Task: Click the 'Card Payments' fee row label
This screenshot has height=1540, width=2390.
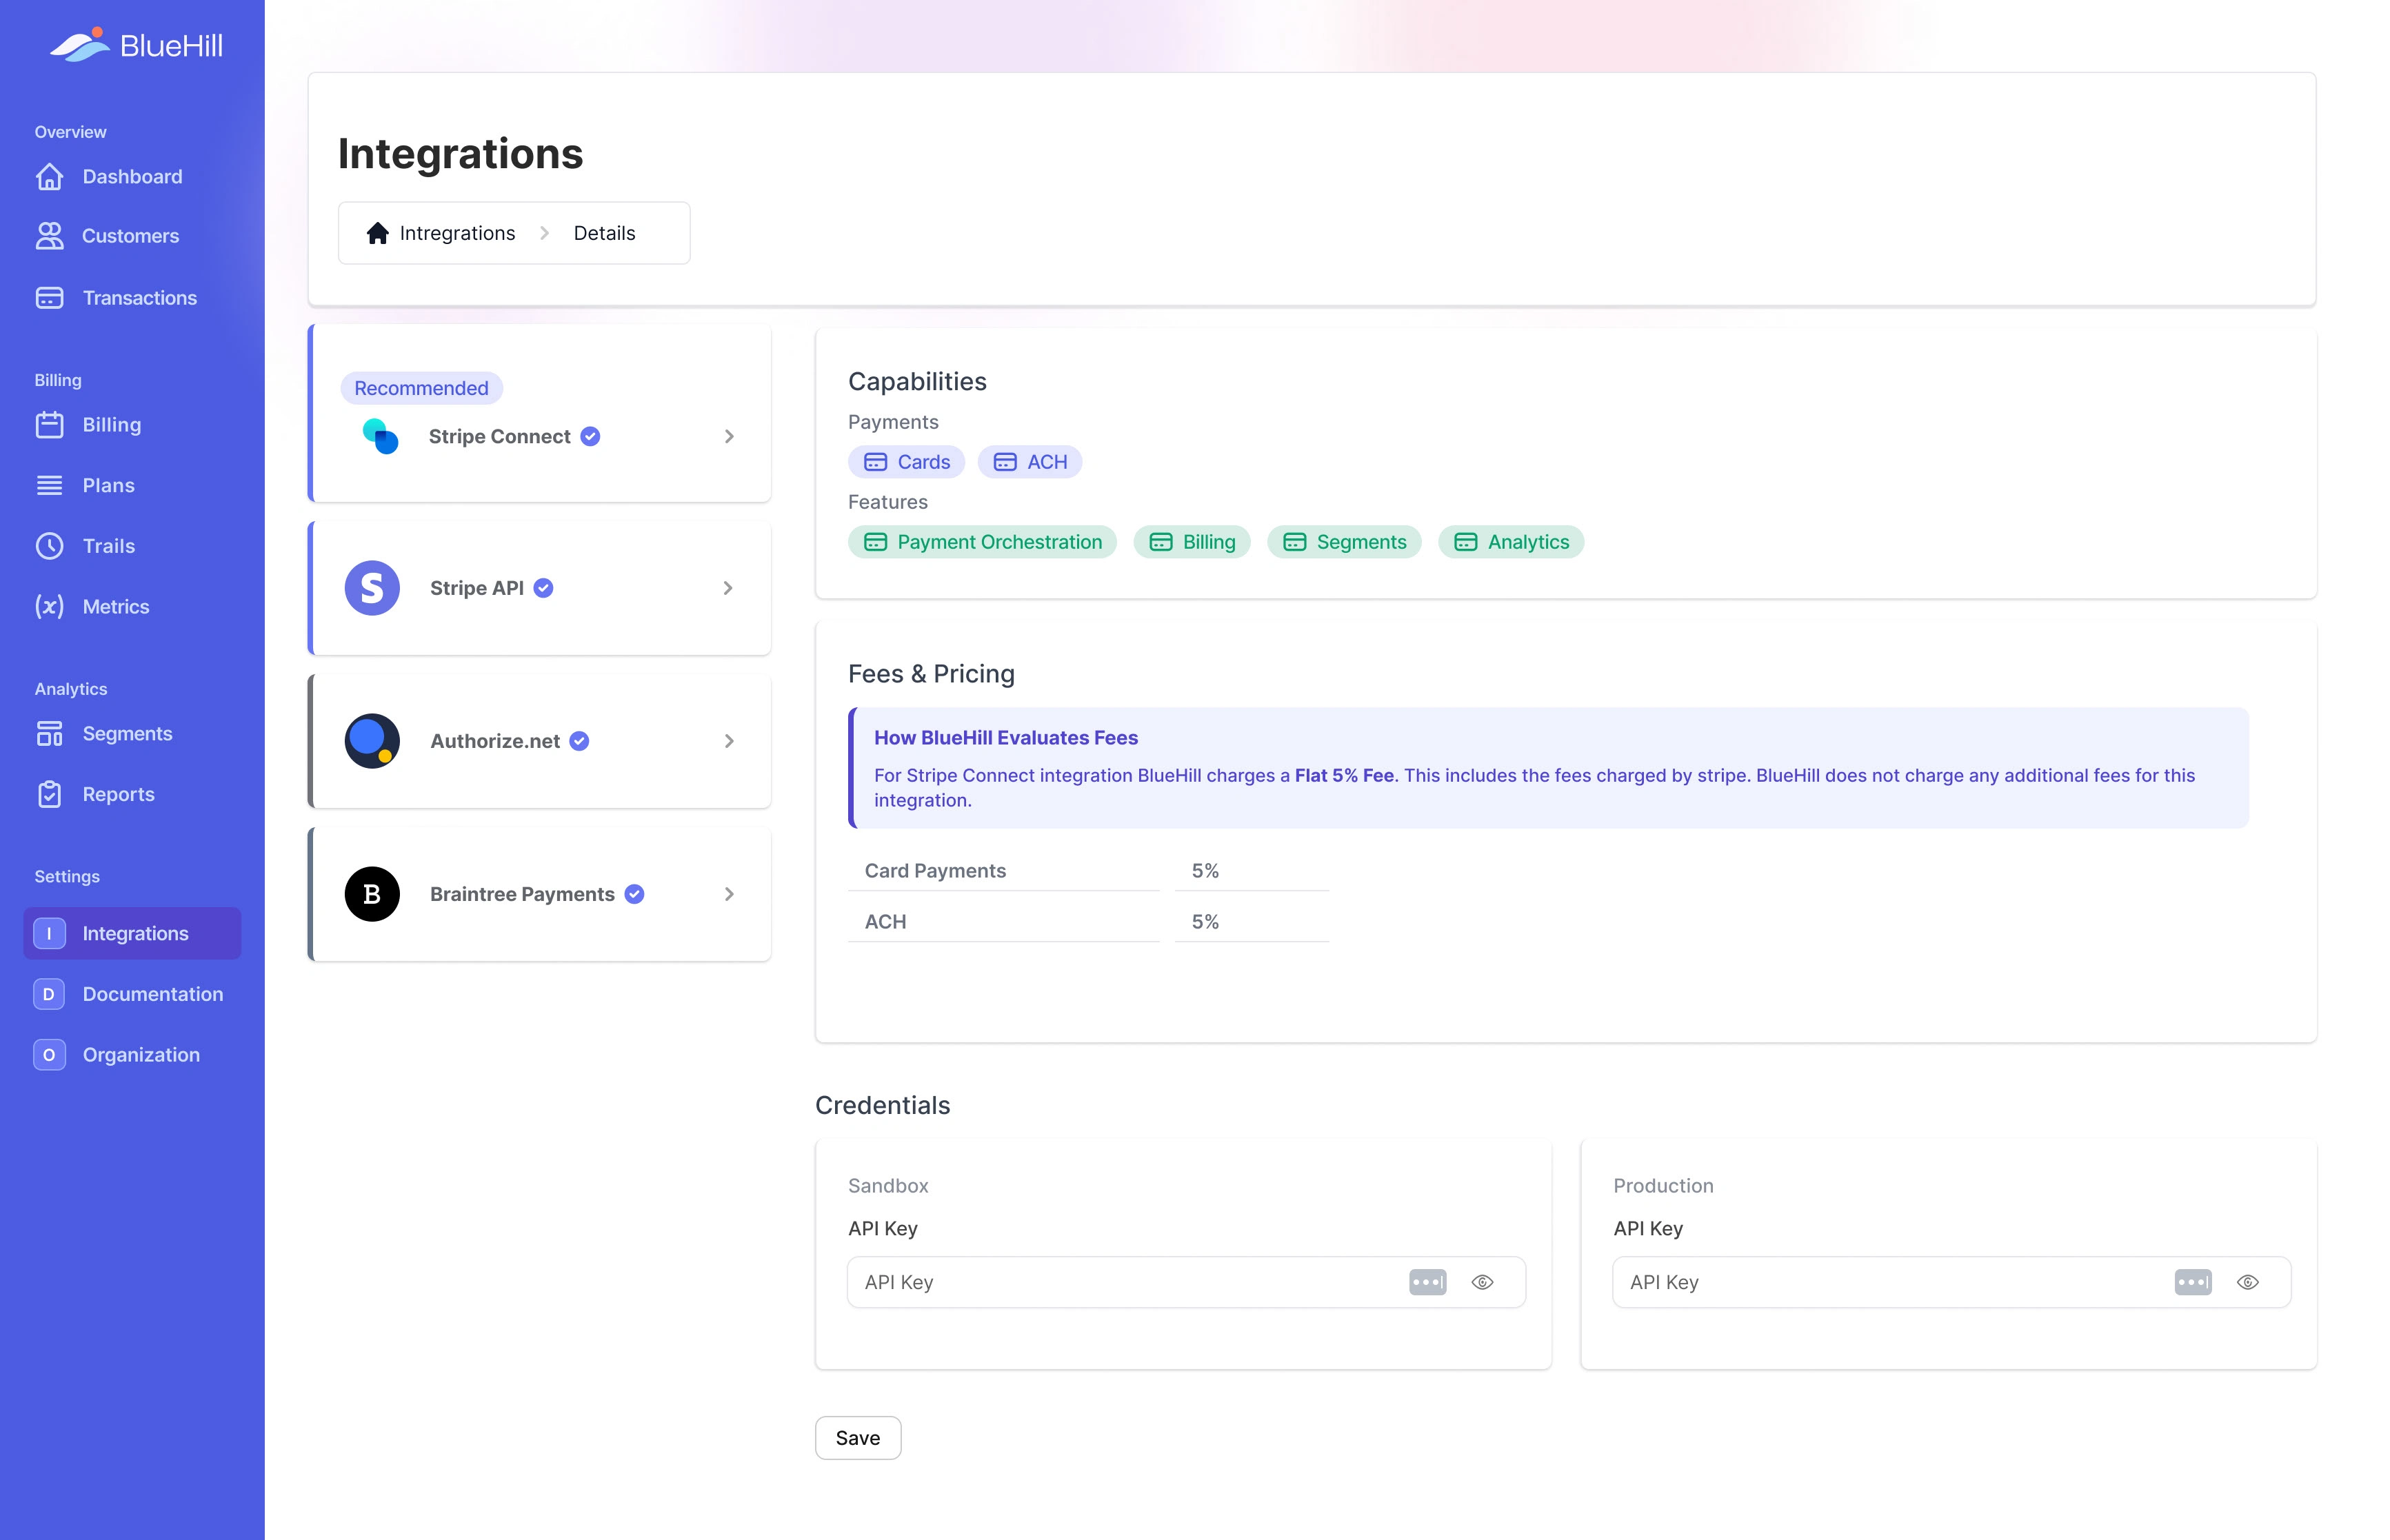Action: [x=935, y=871]
